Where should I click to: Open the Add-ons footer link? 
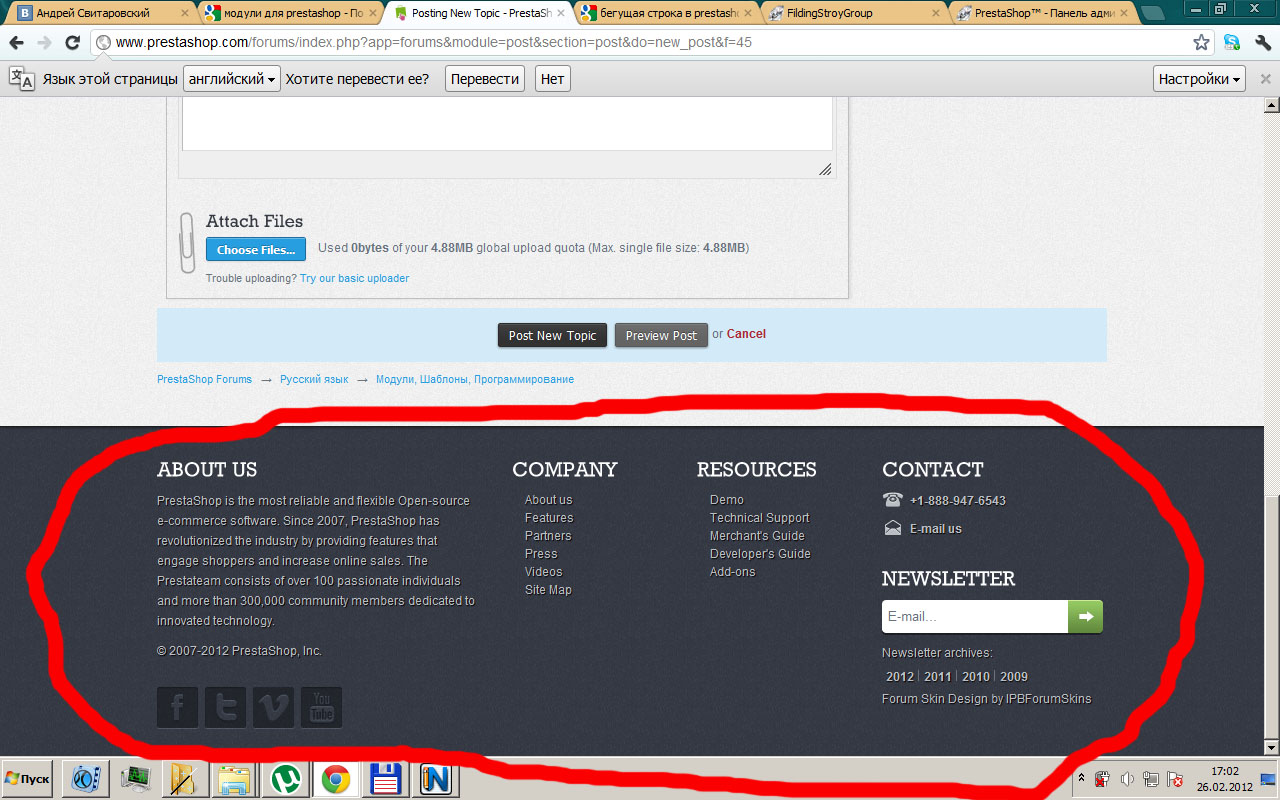[x=733, y=572]
